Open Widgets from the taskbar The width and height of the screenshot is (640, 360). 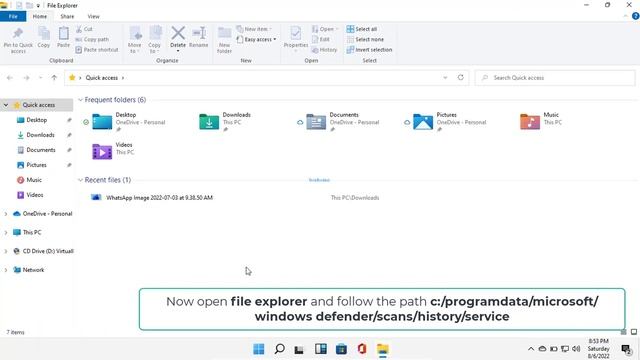tap(321, 349)
